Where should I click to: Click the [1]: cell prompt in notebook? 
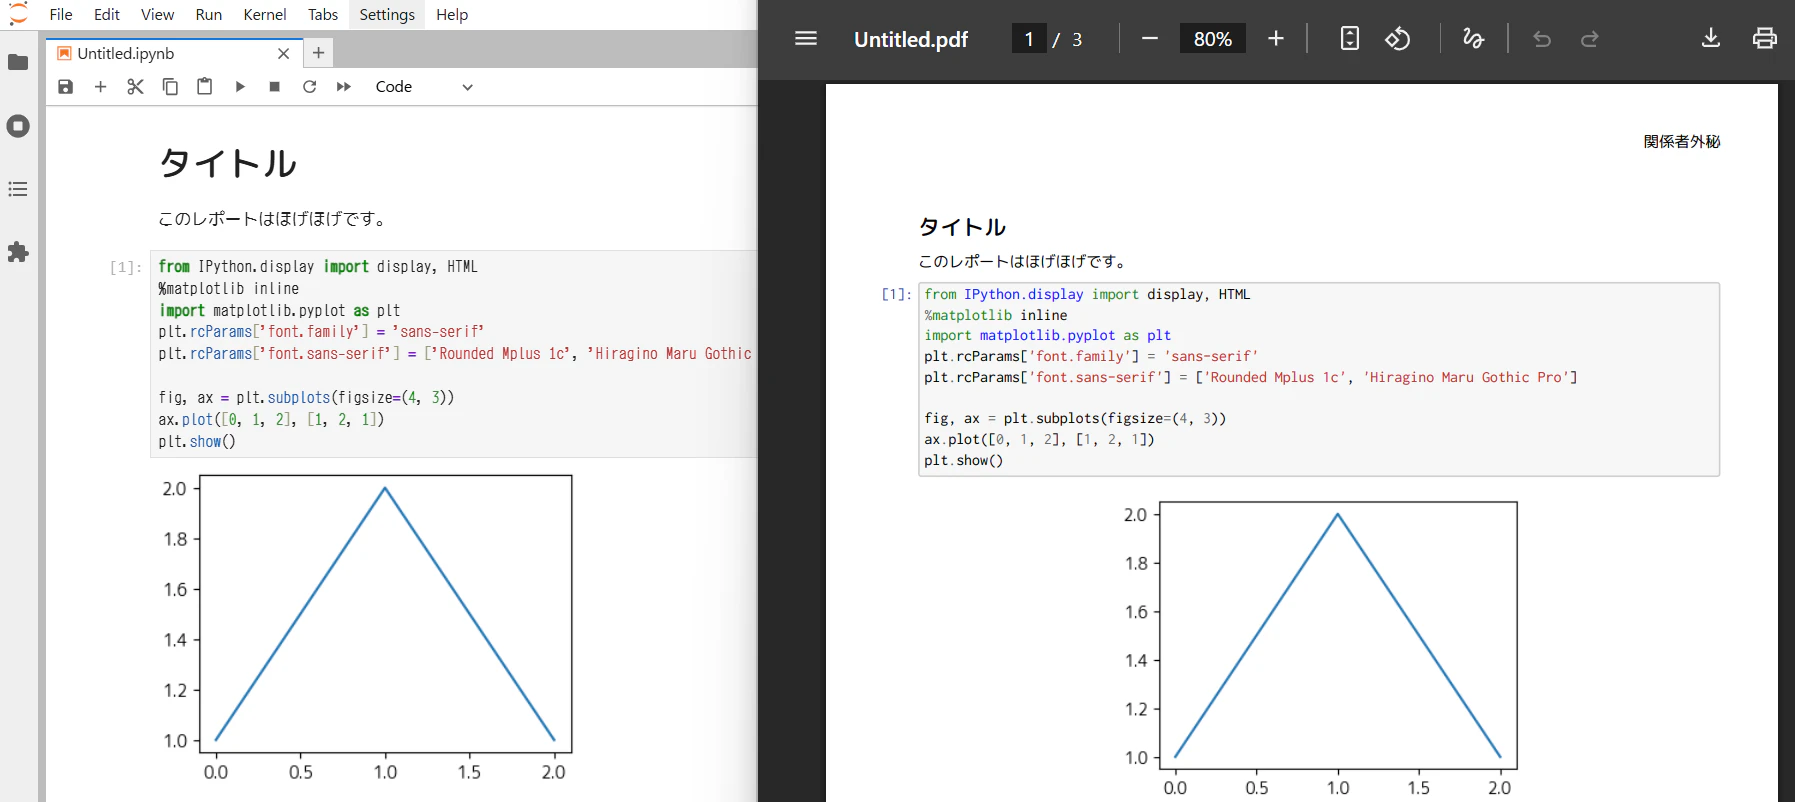point(126,267)
